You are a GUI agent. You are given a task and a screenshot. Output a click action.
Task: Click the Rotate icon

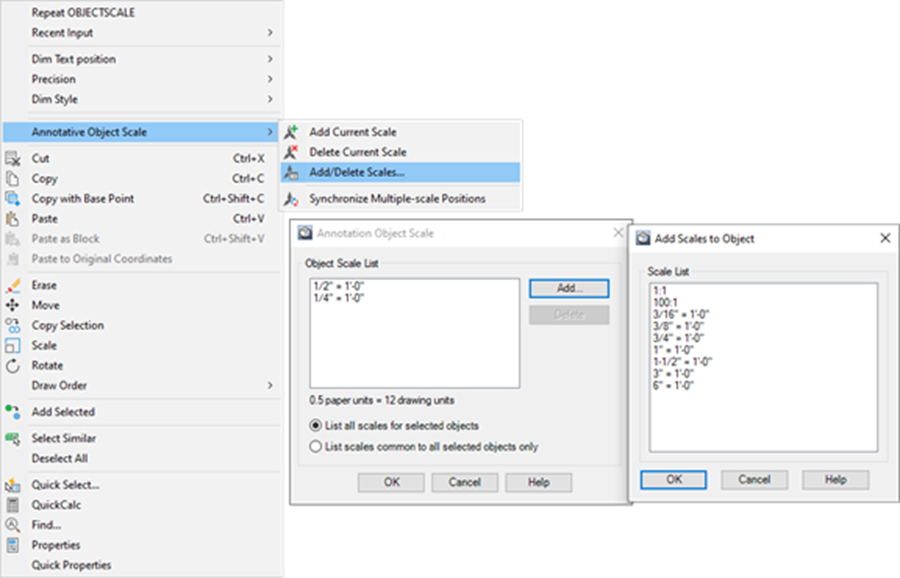pyautogui.click(x=13, y=366)
